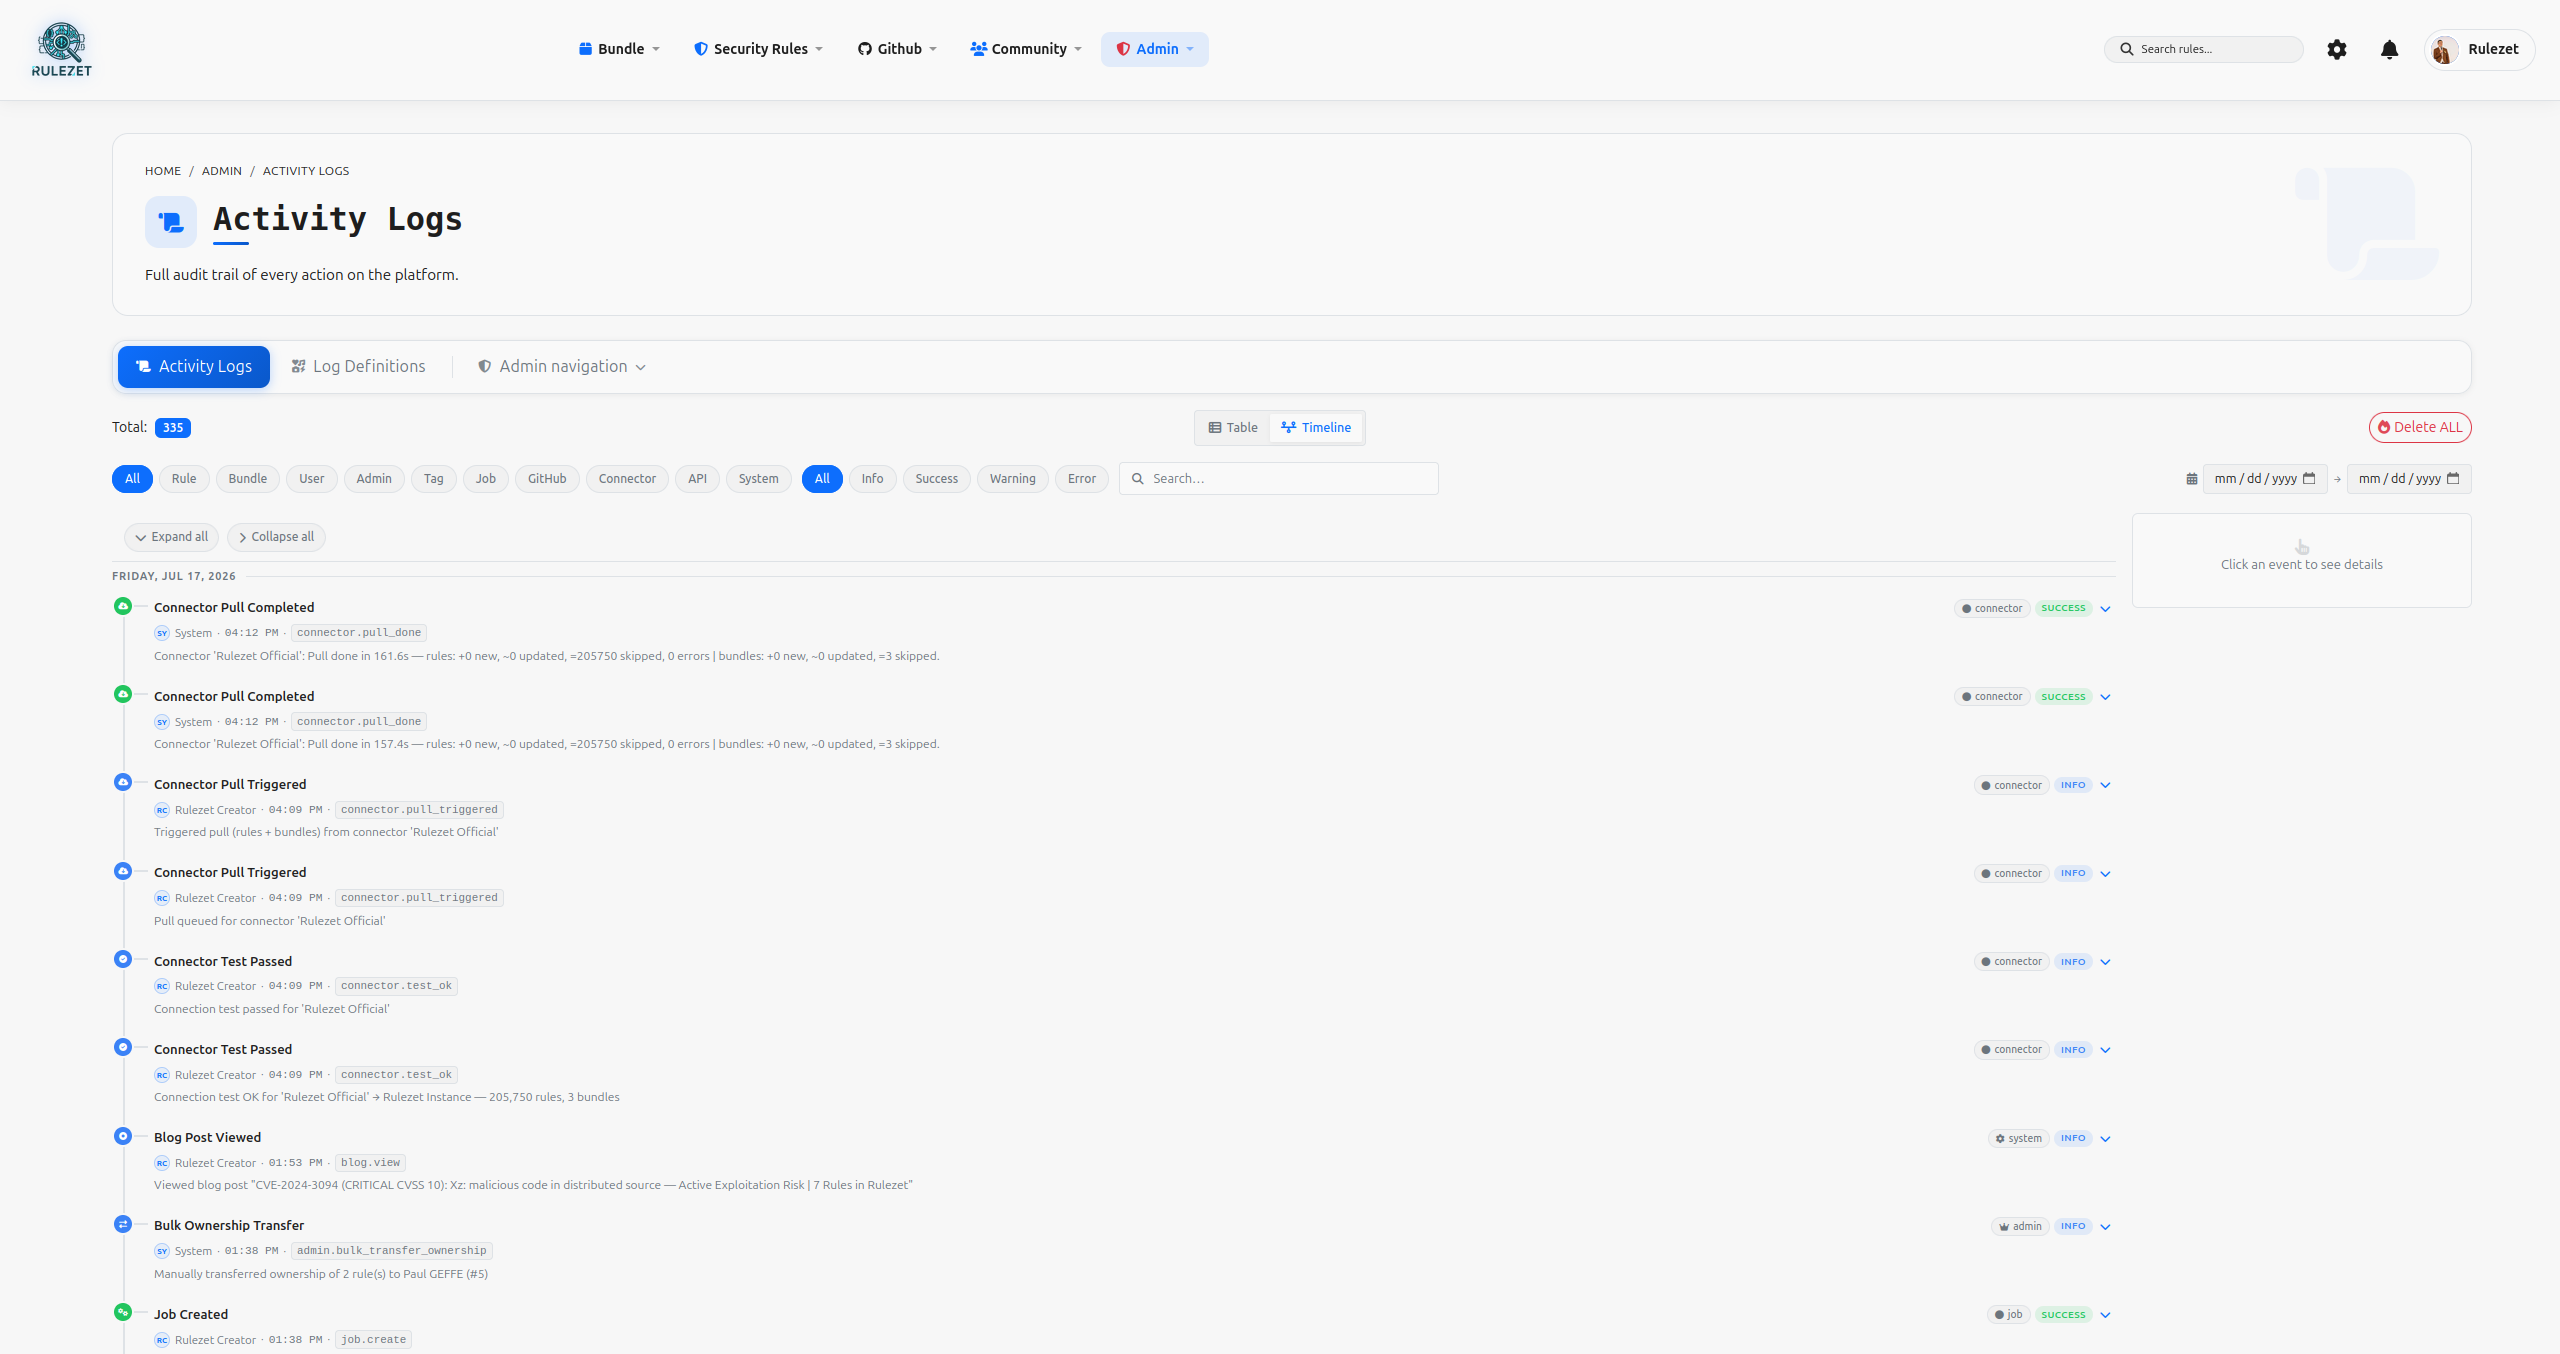The image size is (2560, 1354).
Task: Click the start date field
Action: pos(2265,479)
